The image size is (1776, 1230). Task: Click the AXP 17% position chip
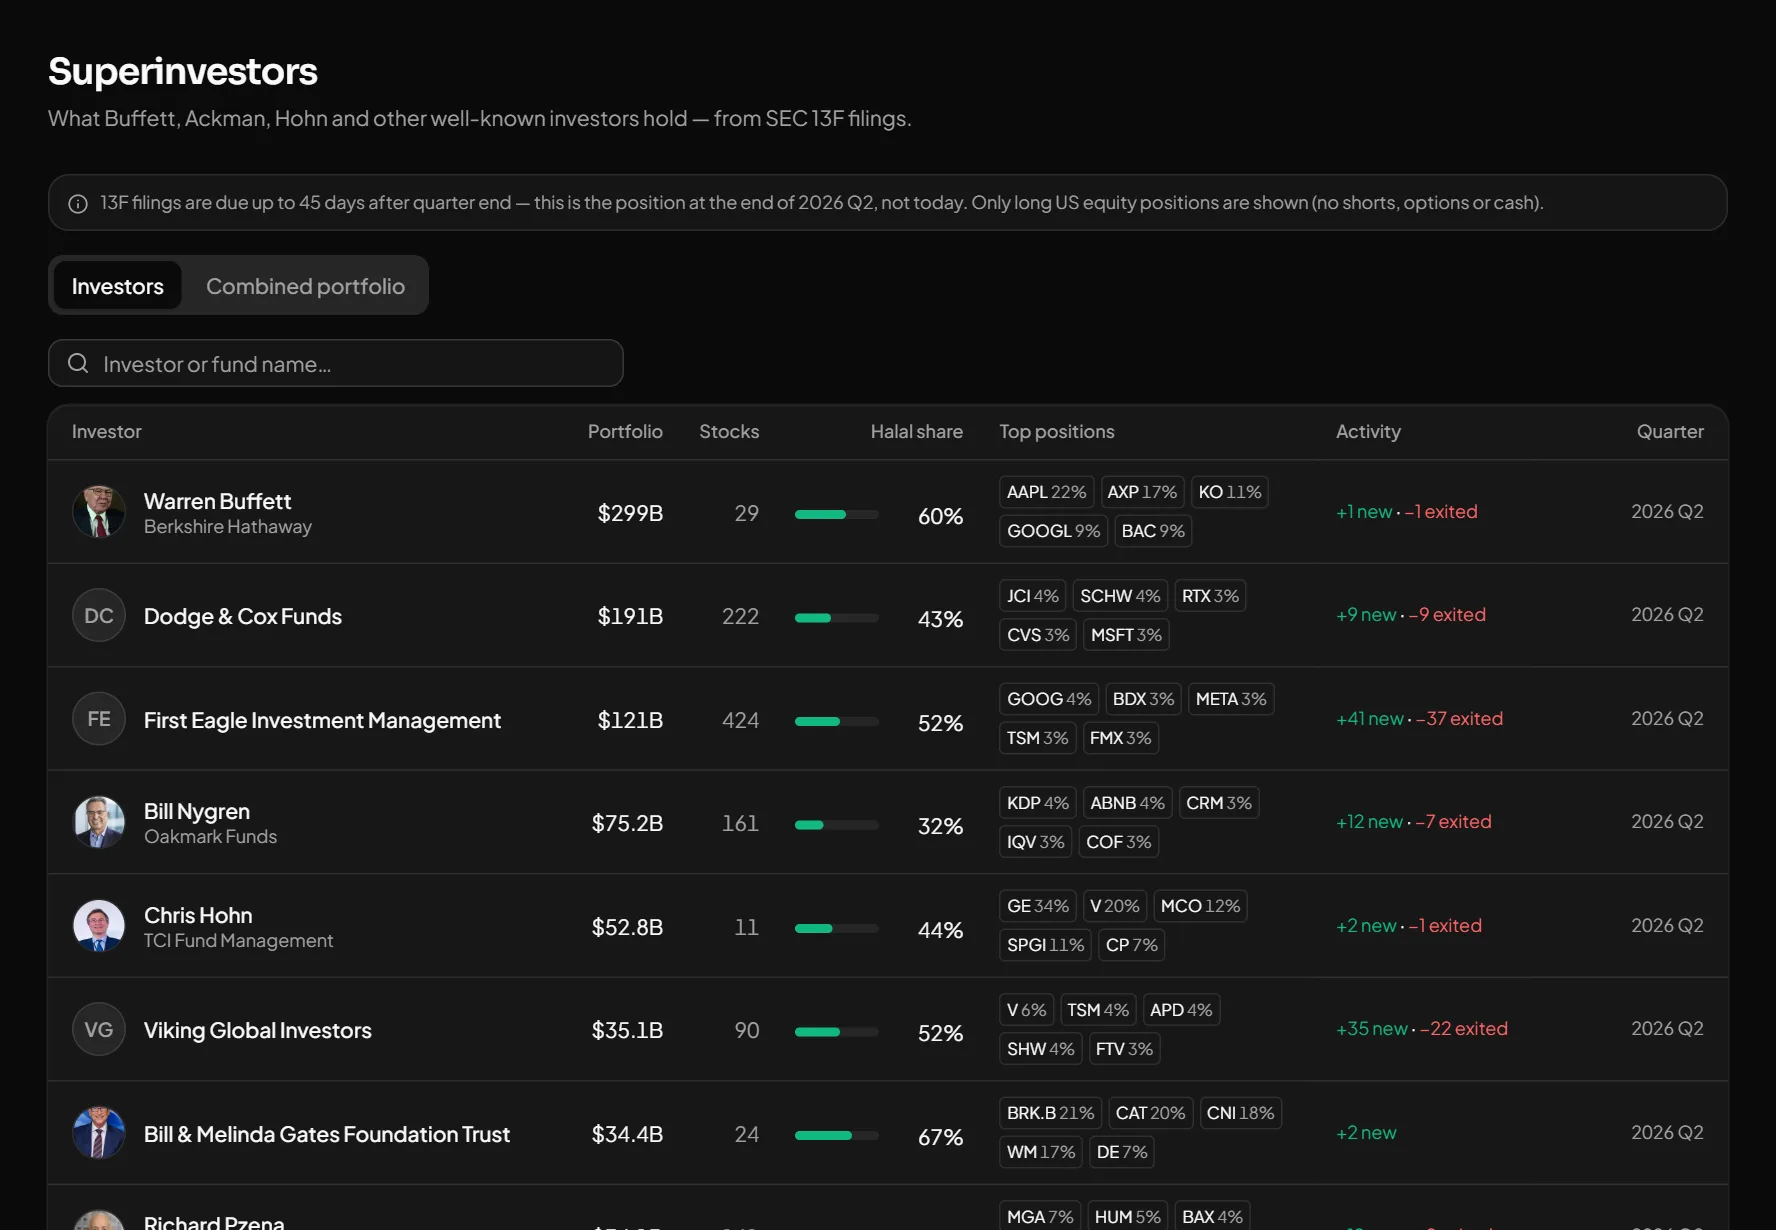click(x=1142, y=492)
